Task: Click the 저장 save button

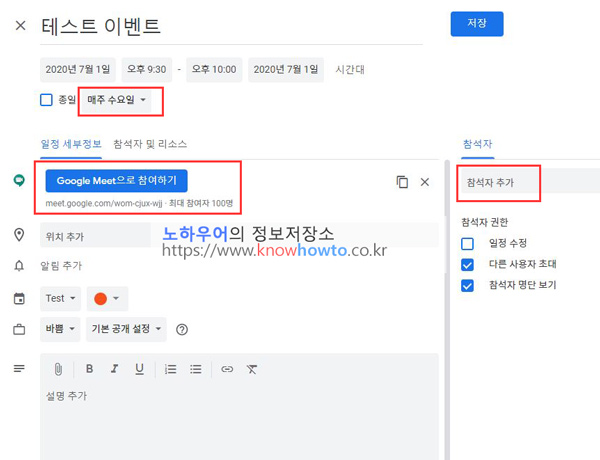Action: [477, 24]
